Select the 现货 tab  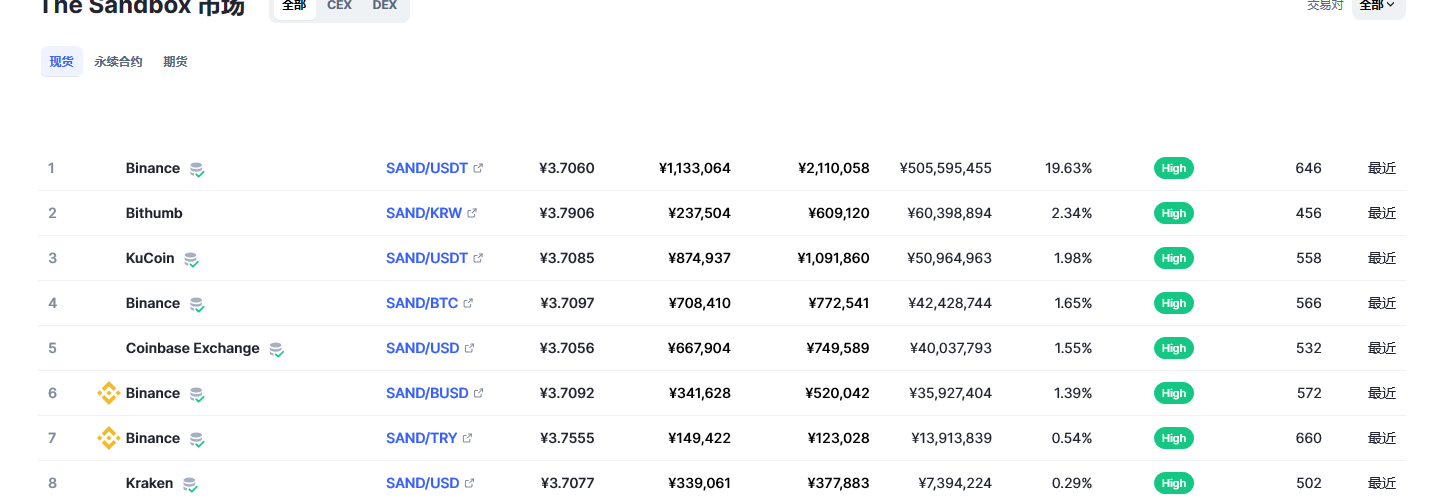[62, 62]
